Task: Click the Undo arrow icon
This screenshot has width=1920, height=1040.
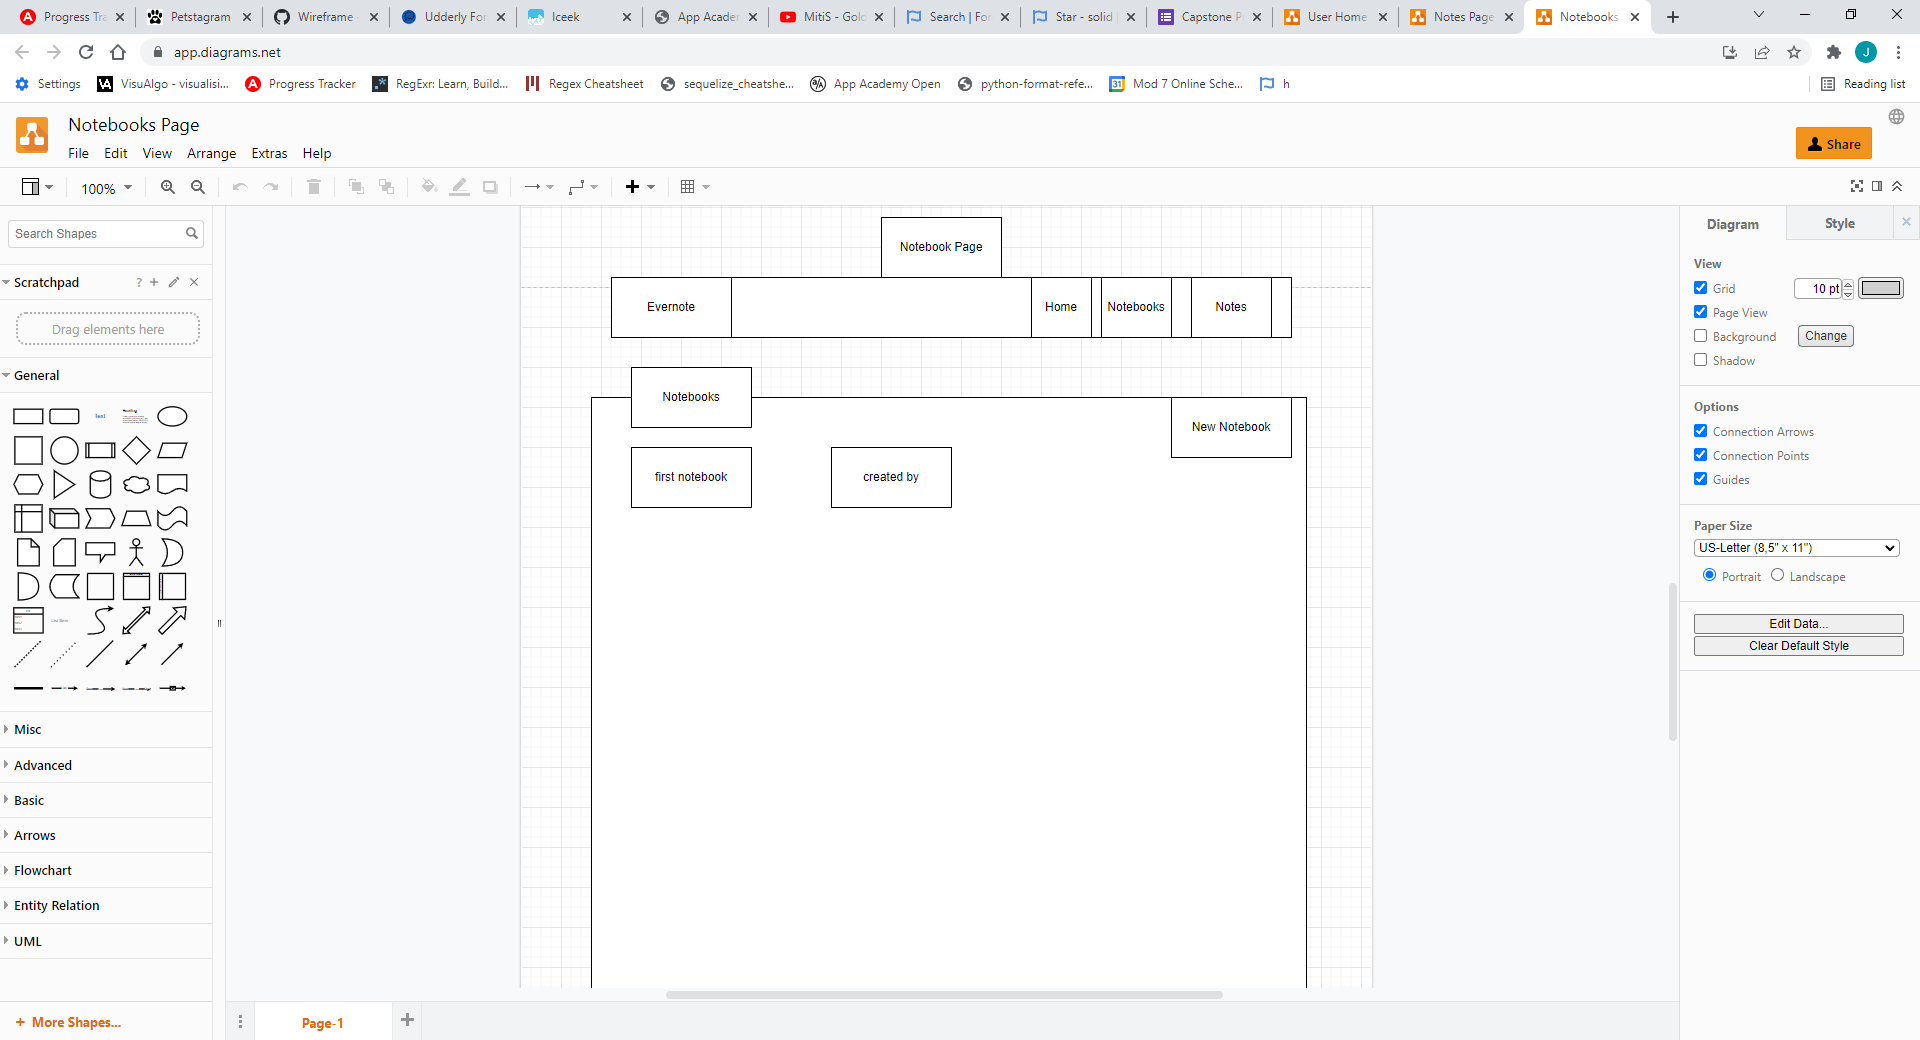Action: [240, 187]
